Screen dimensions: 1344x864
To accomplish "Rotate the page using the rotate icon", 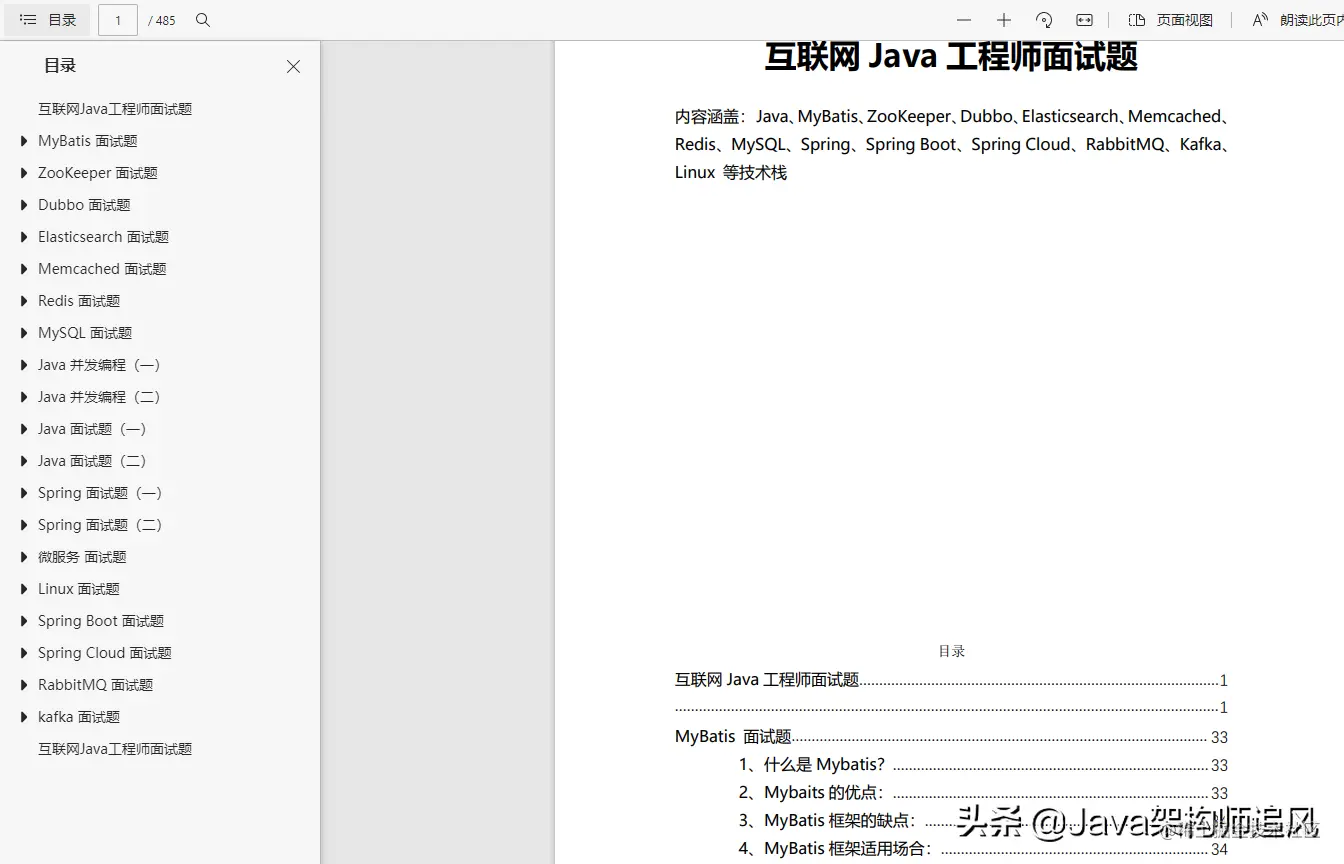I will pos(1044,20).
